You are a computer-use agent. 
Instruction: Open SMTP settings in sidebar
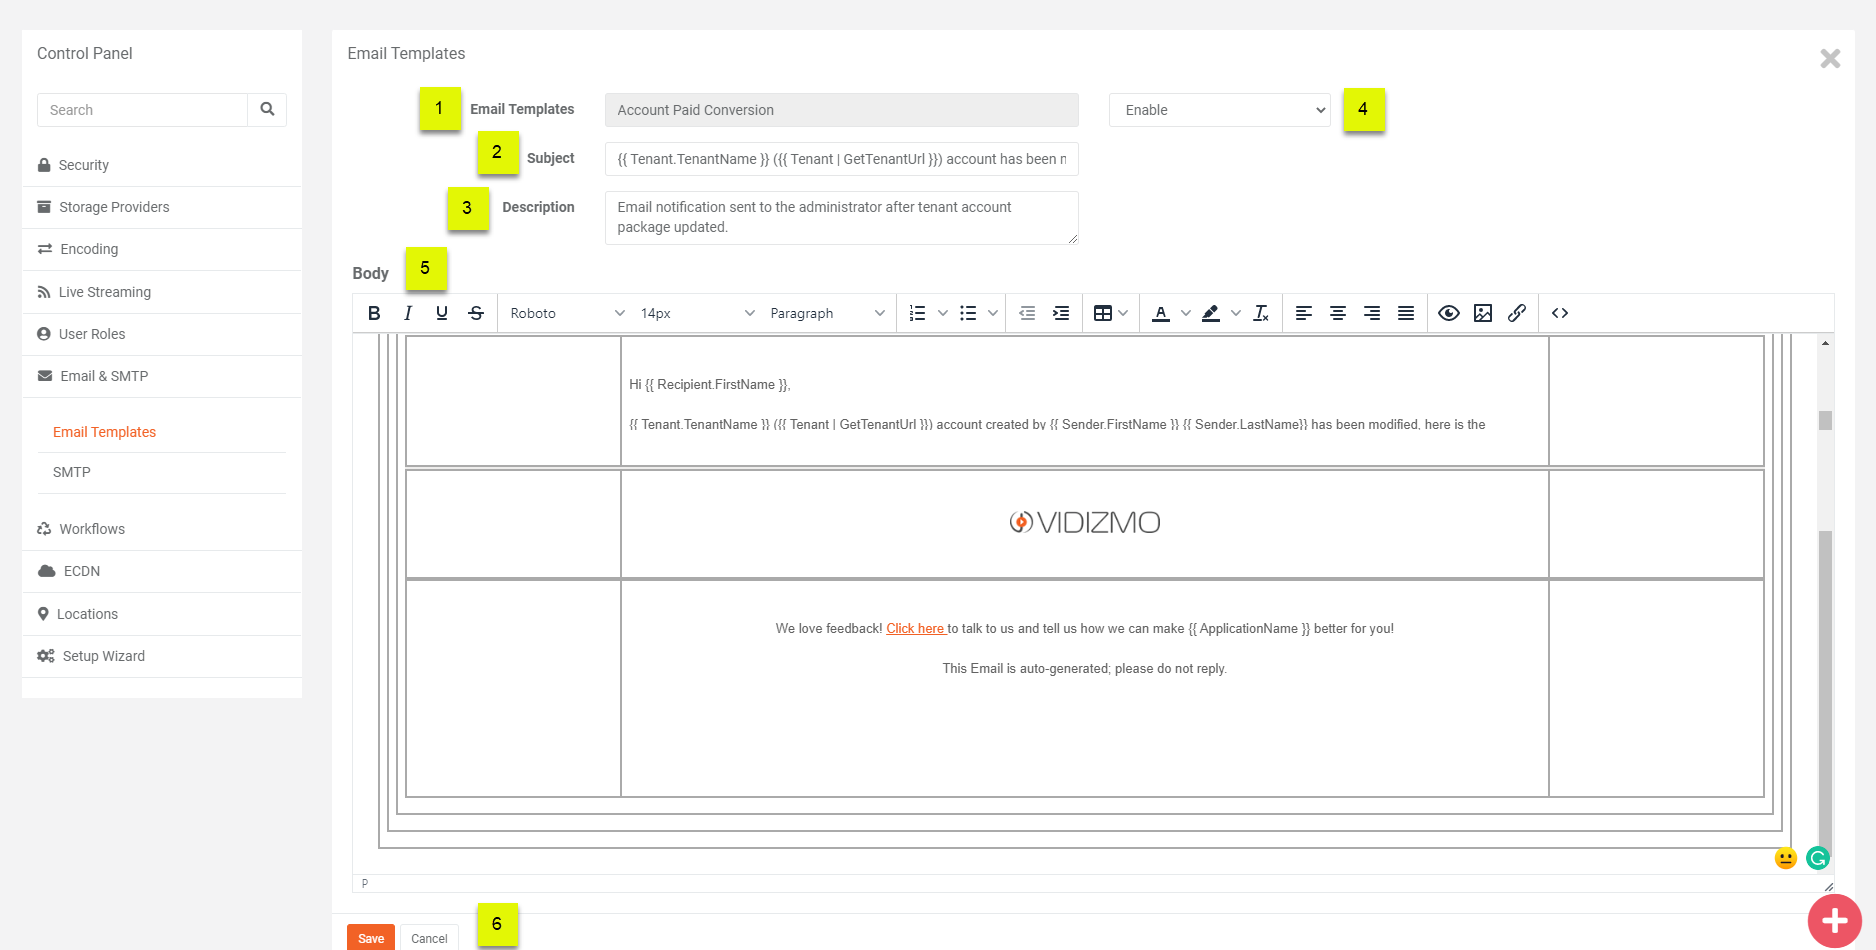click(x=72, y=472)
